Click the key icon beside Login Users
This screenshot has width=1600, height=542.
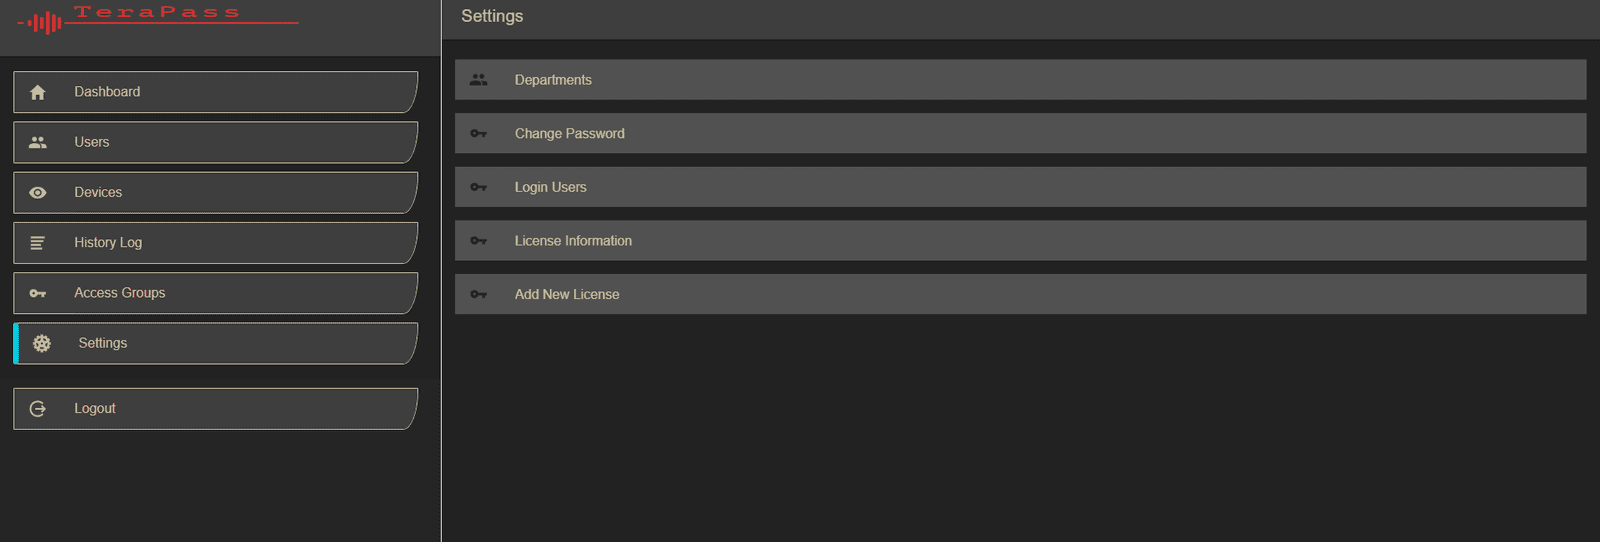pos(479,187)
